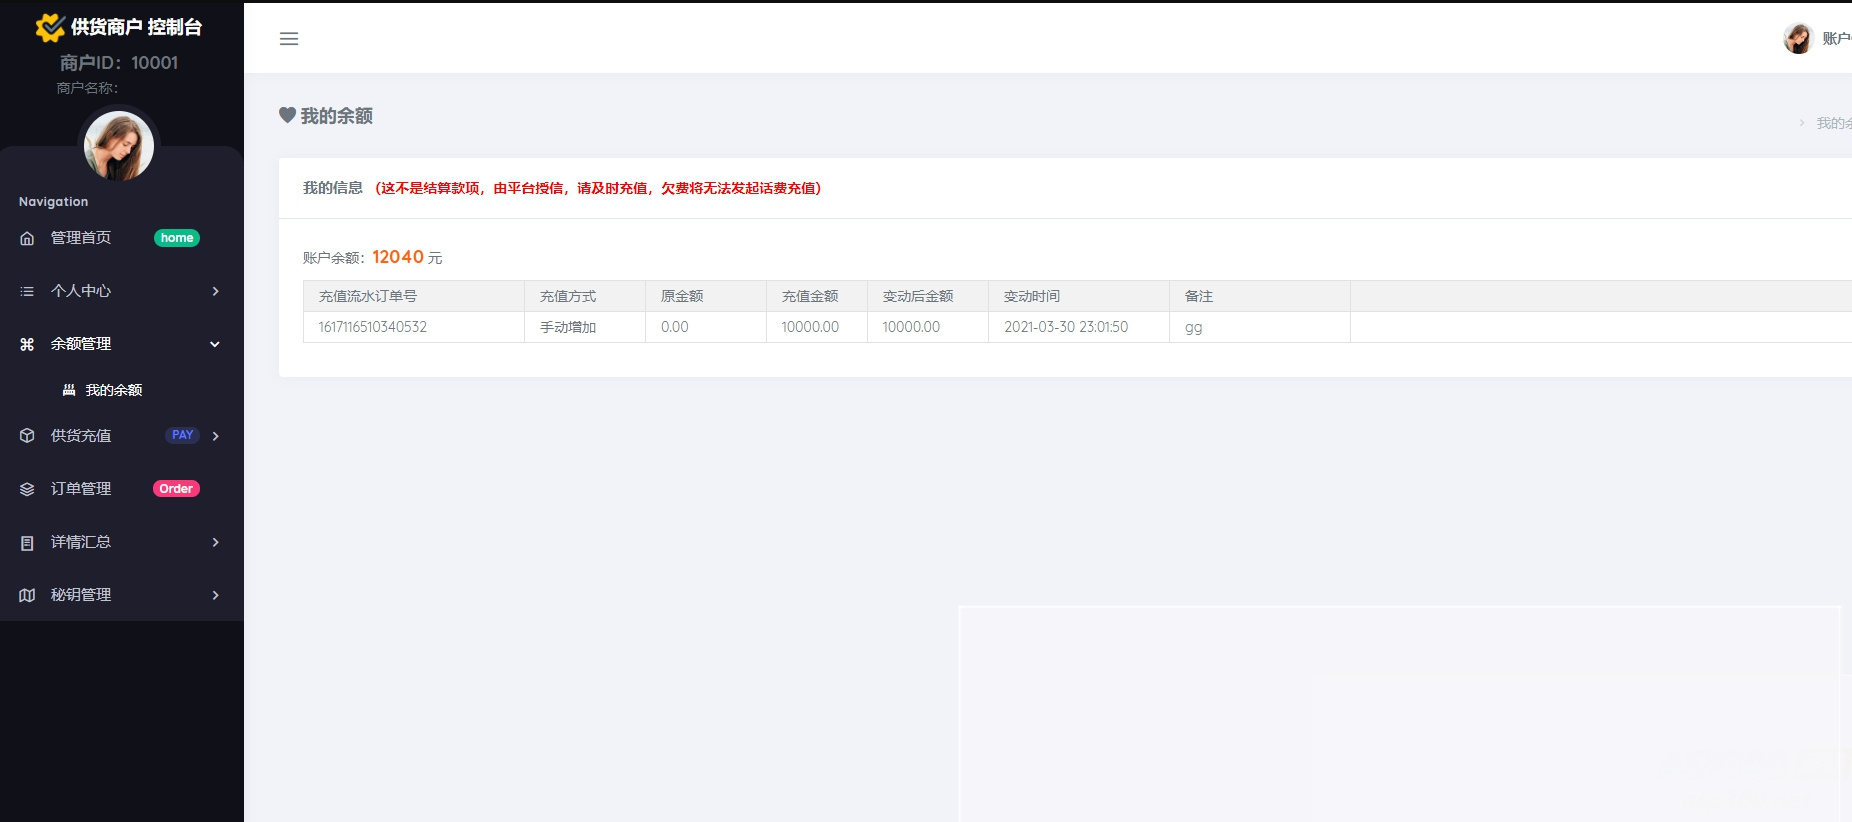Expand the 供货充值 chevron arrow
Viewport: 1852px width, 822px height.
click(x=215, y=436)
